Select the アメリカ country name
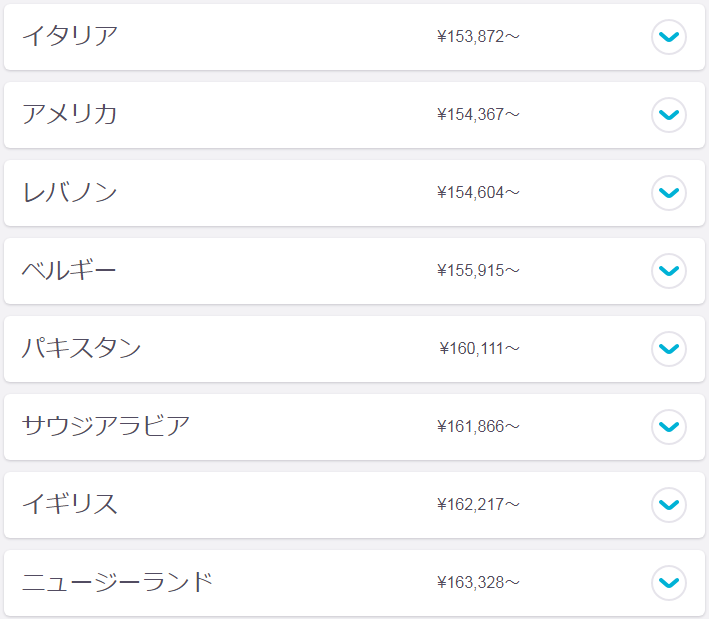Image resolution: width=709 pixels, height=619 pixels. (70, 114)
